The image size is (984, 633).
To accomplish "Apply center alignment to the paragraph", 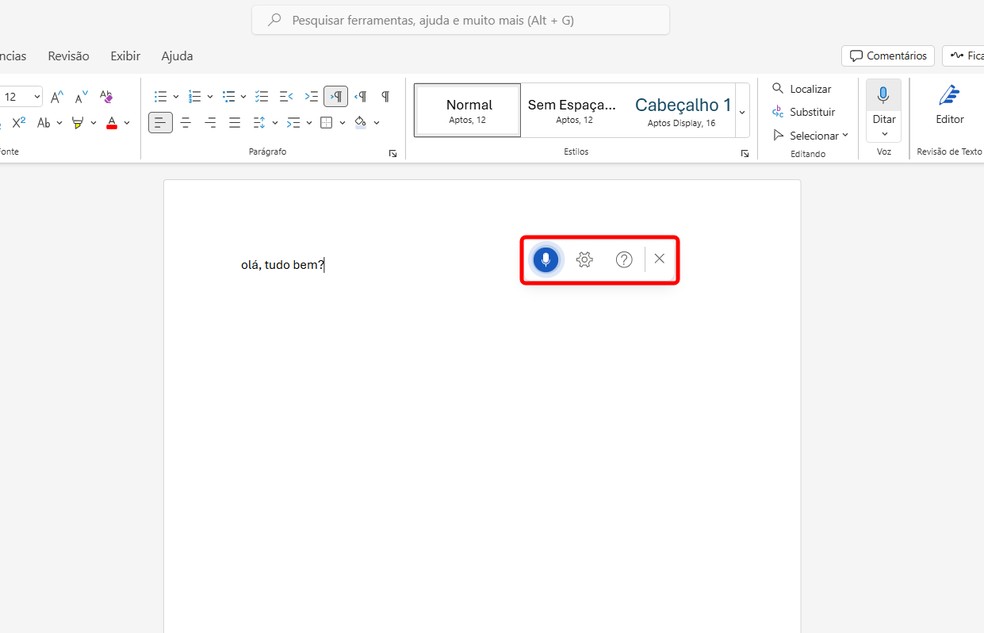I will [185, 122].
